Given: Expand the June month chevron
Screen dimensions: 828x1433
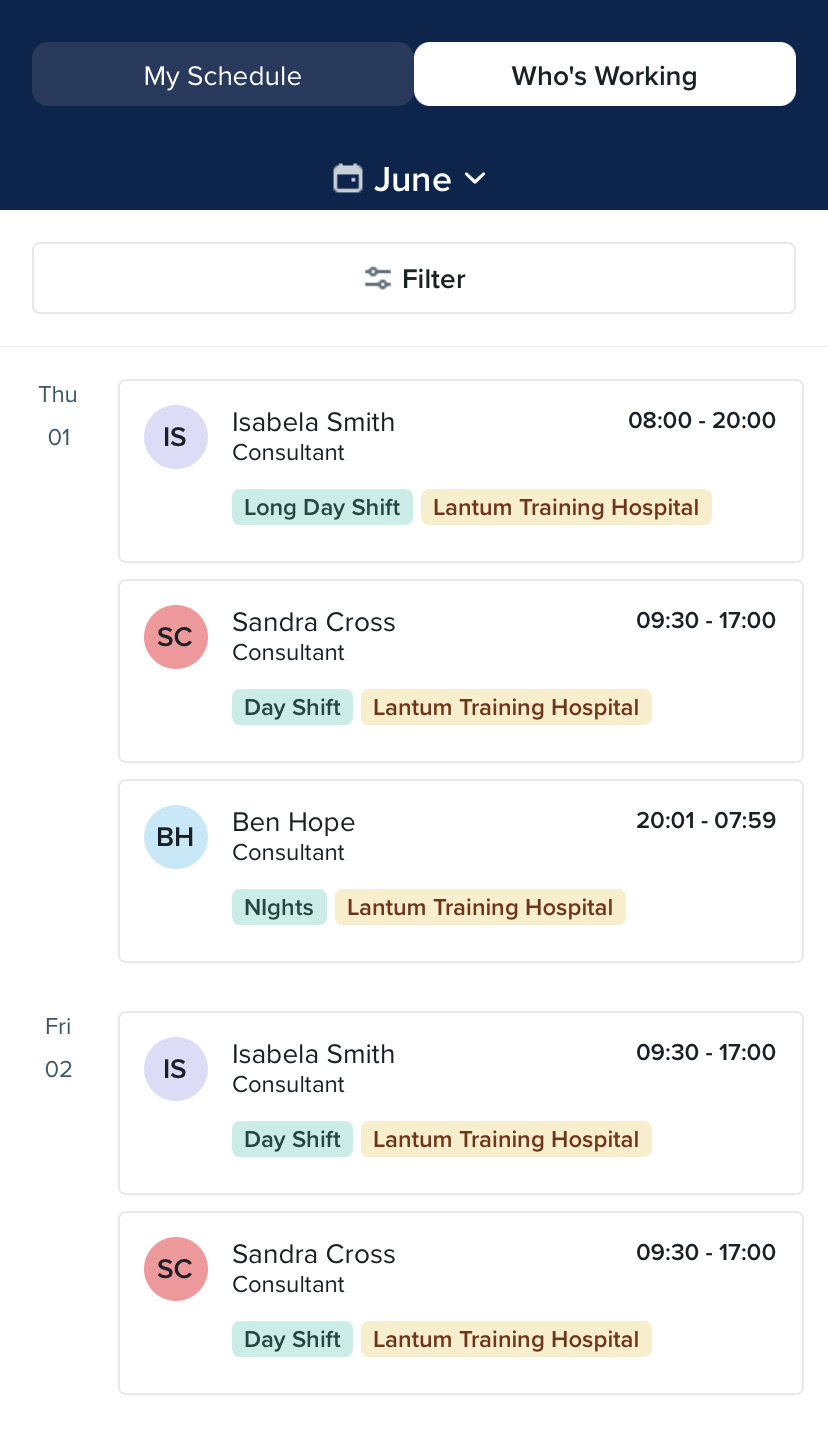Looking at the screenshot, I should [x=475, y=179].
